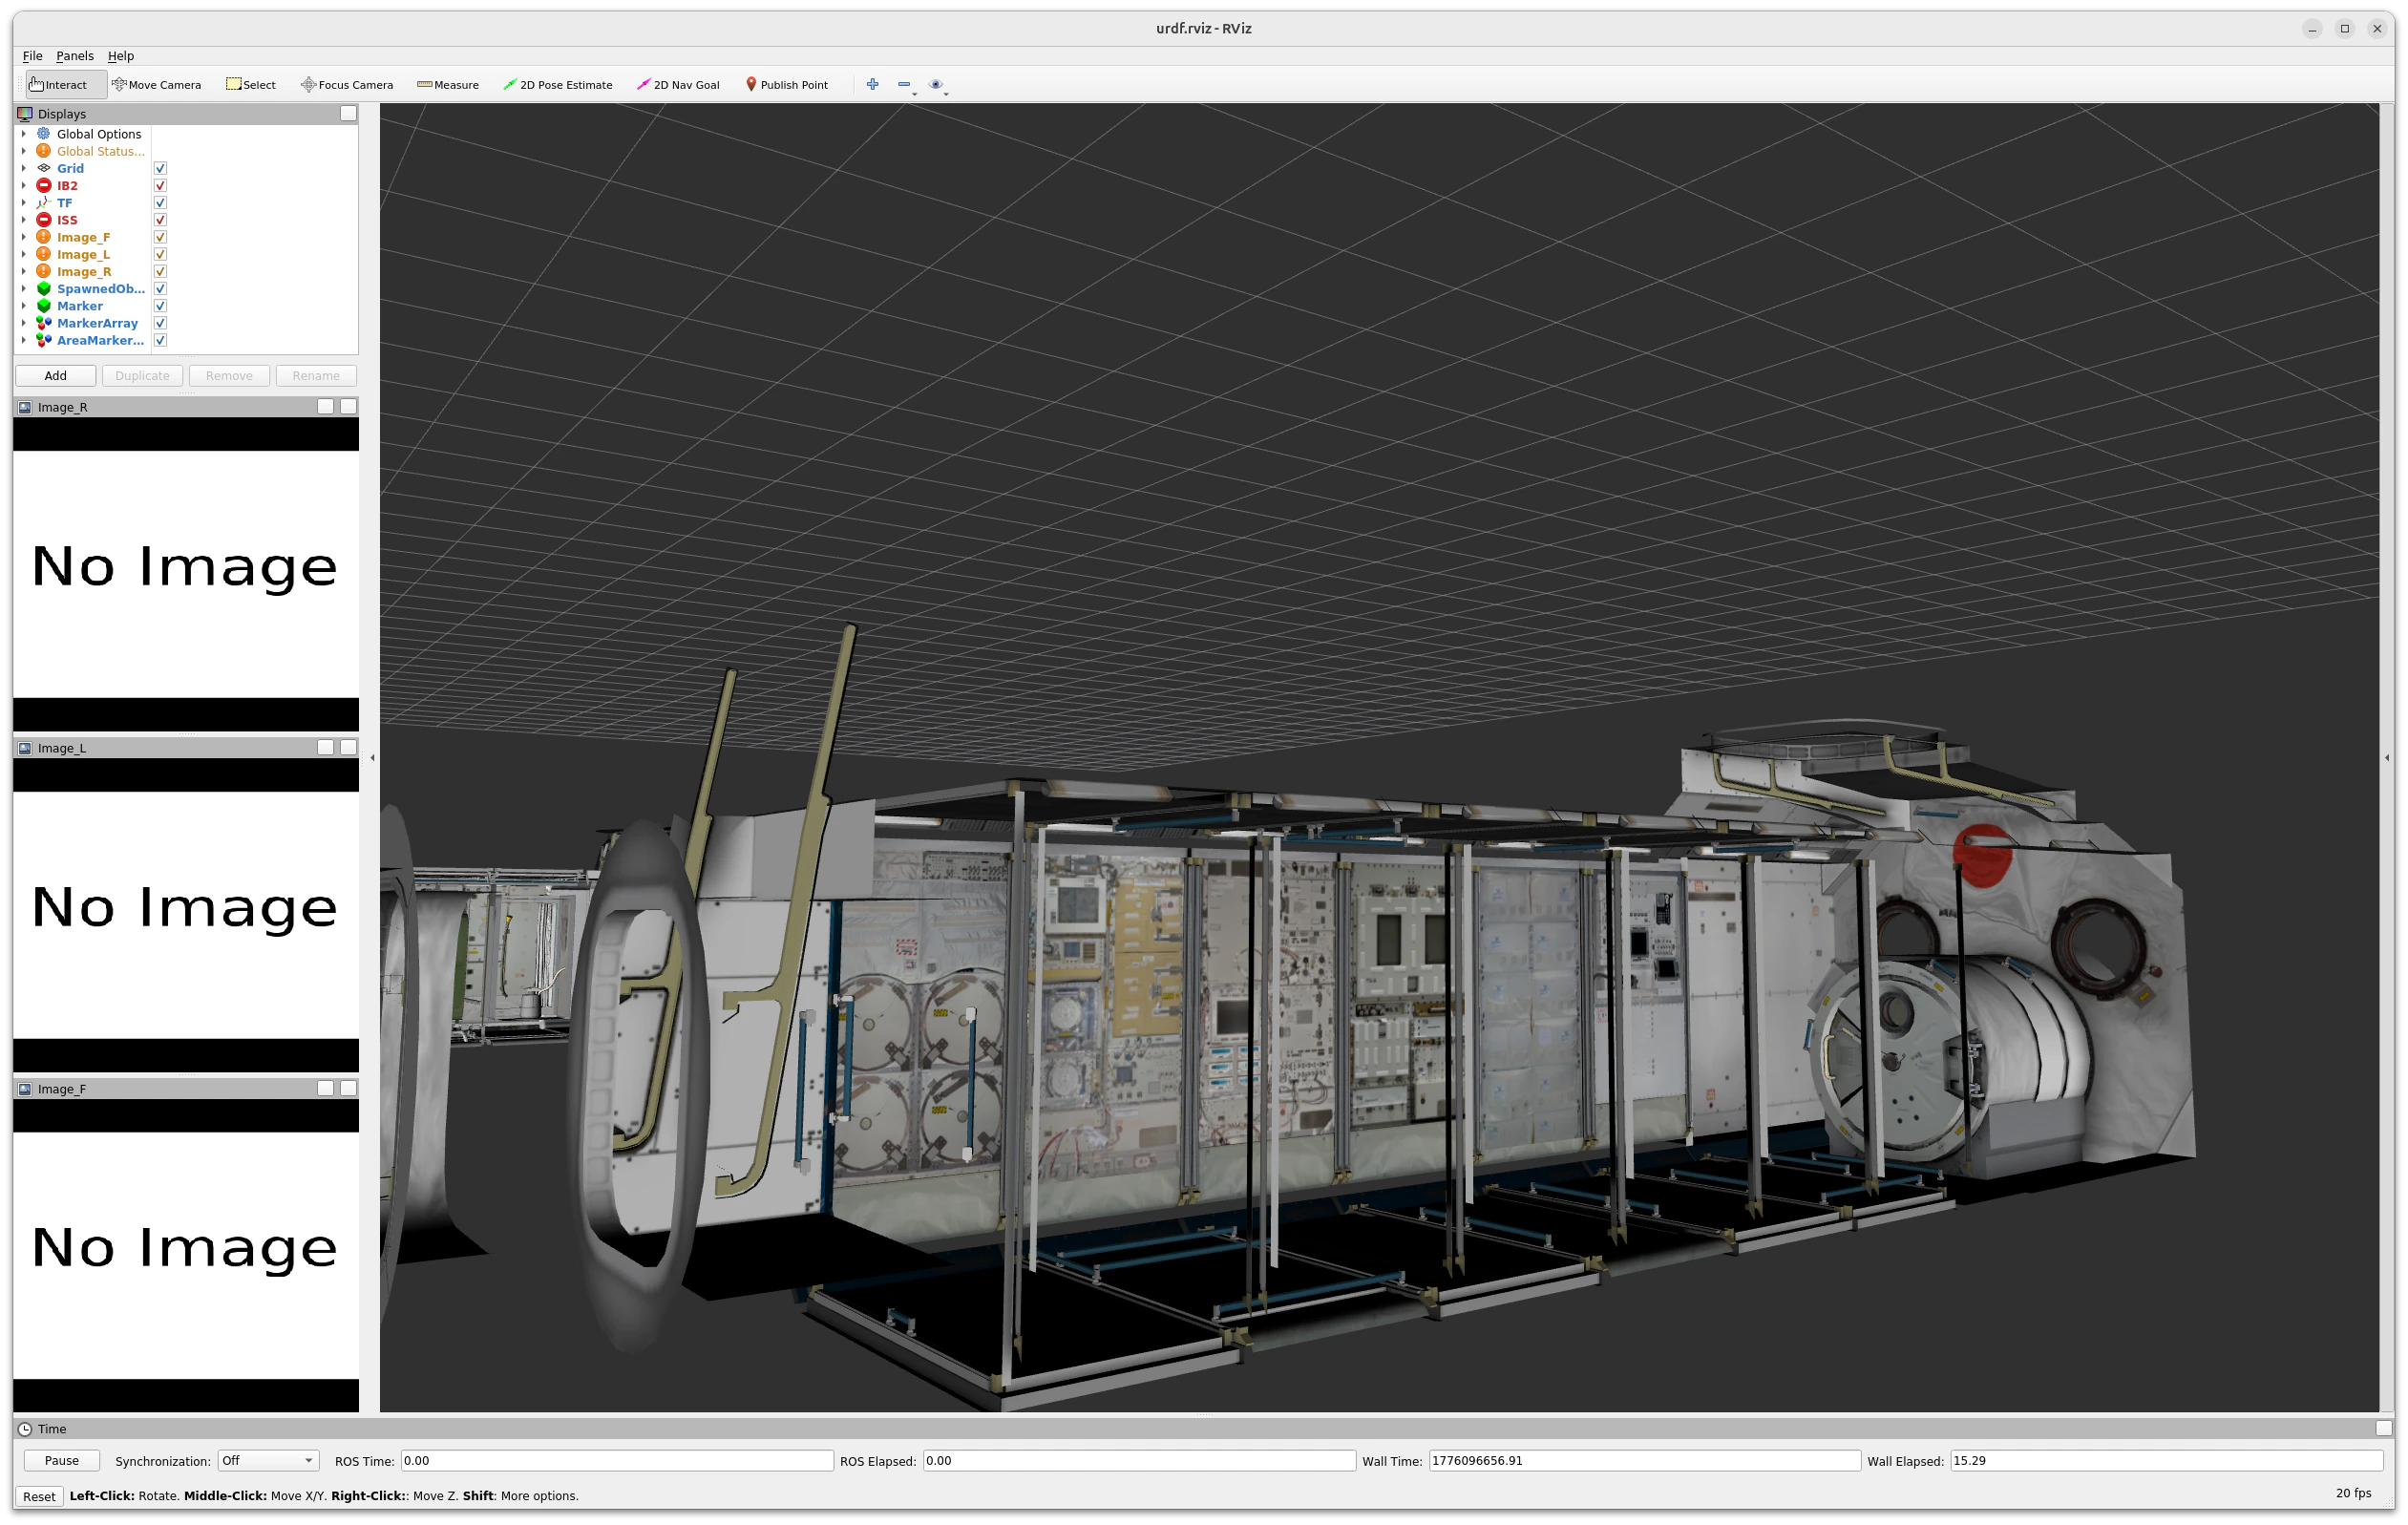This screenshot has height=1525, width=2408.
Task: Click the Duplicate button
Action: 142,376
